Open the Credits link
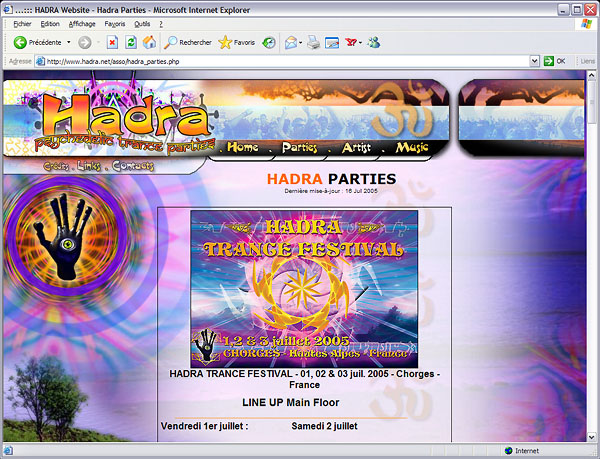This screenshot has width=600, height=459. click(56, 166)
